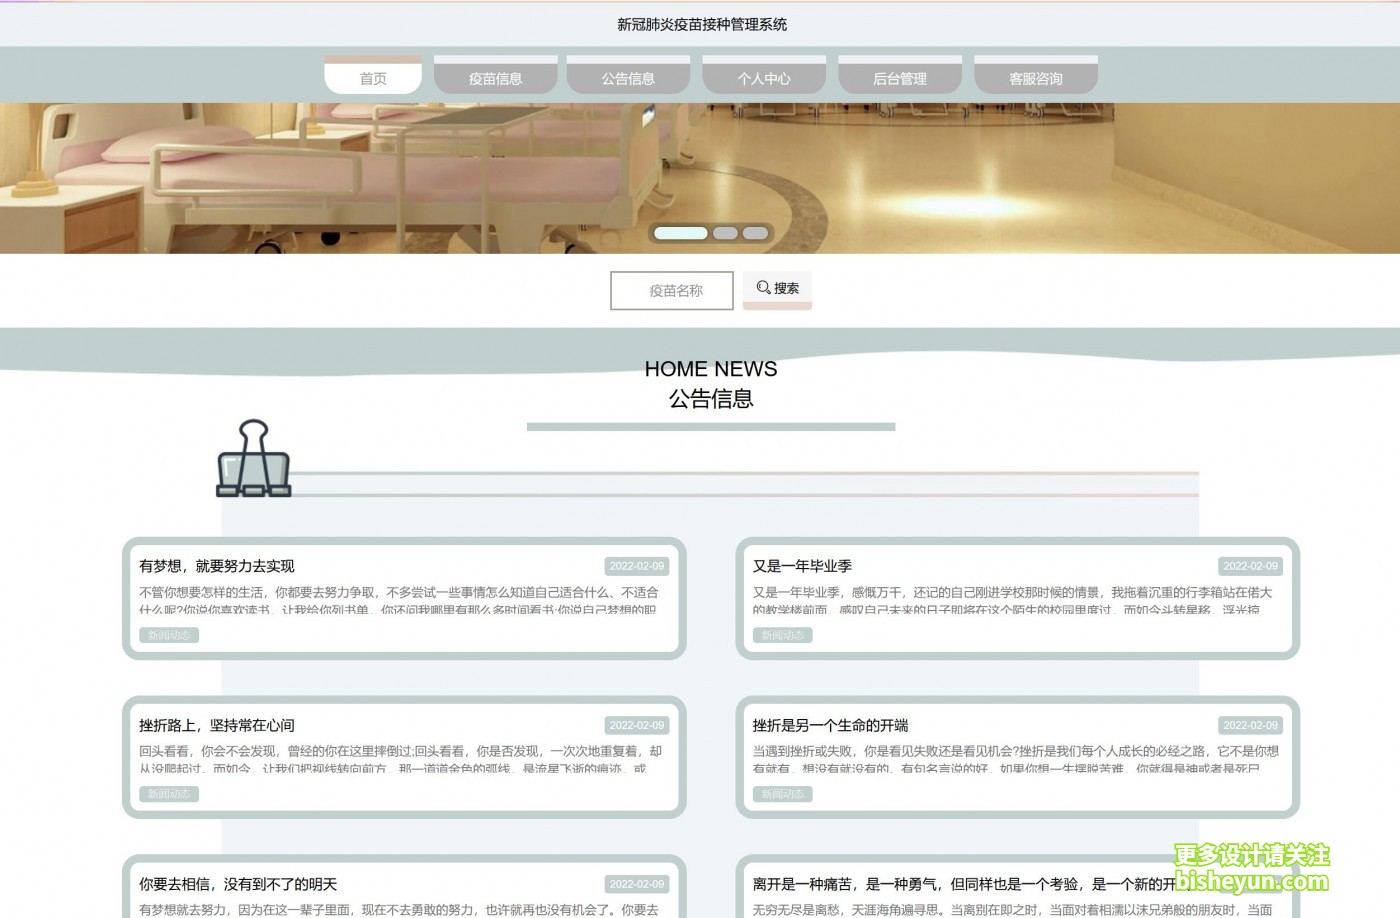Screen dimensions: 1400x918
Task: Open article 挫折路上，坚持常在心间
Action: pos(217,725)
